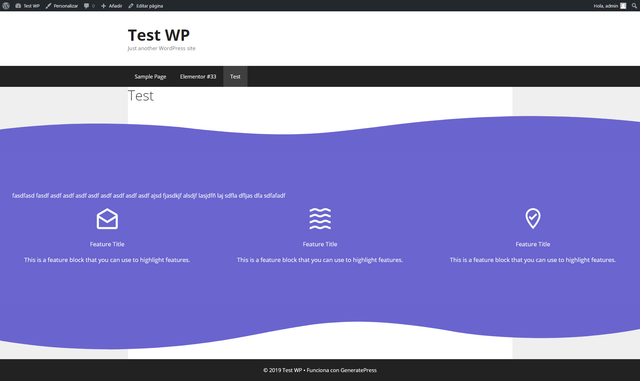Click the Test page heading
This screenshot has width=640, height=381.
(x=141, y=96)
